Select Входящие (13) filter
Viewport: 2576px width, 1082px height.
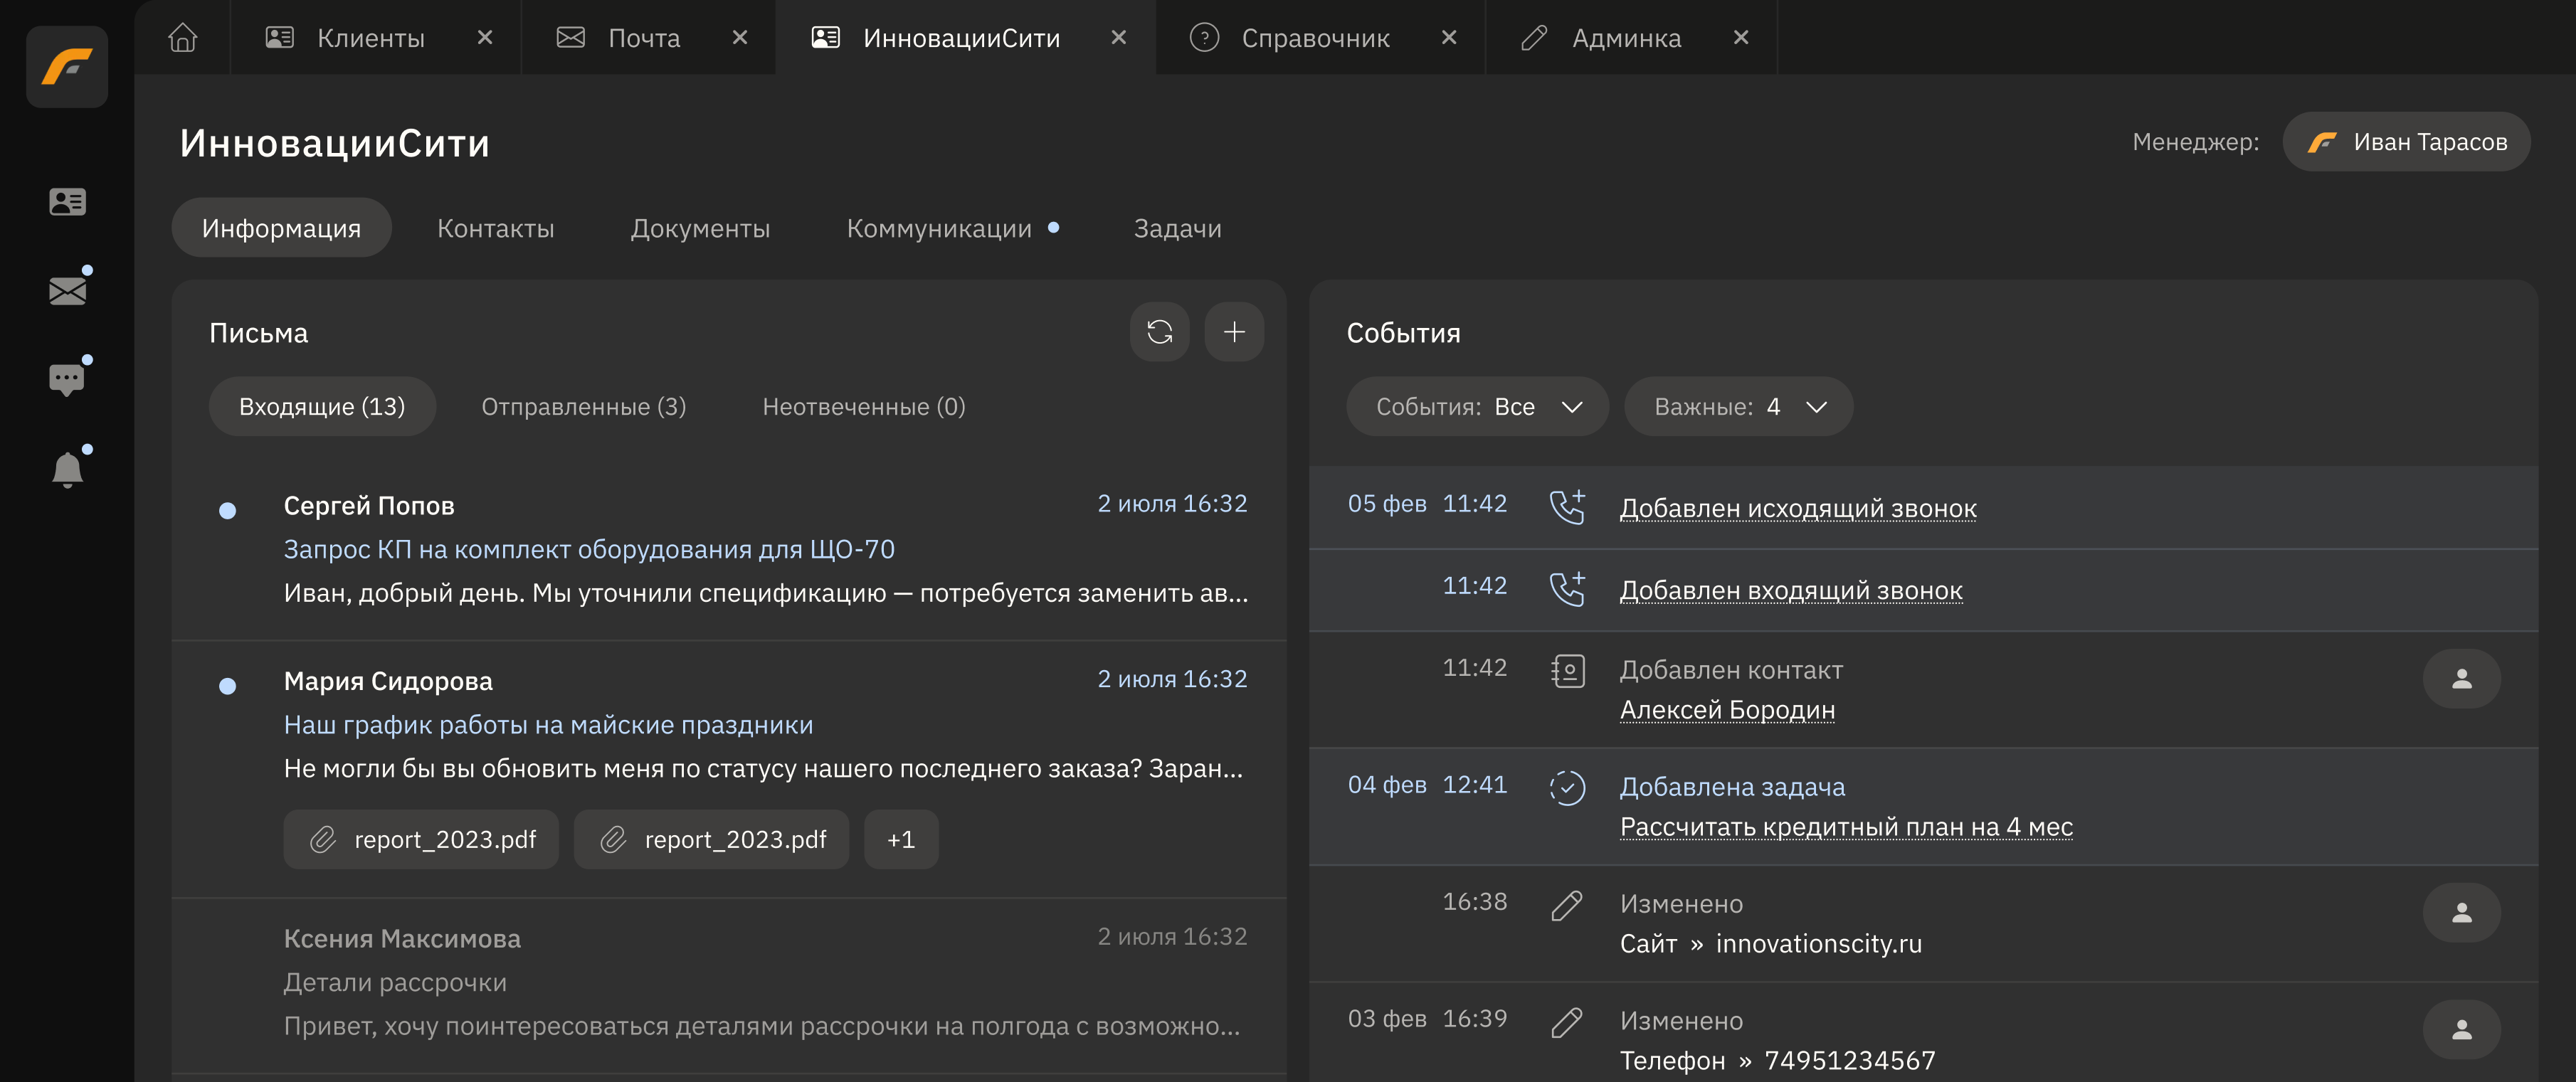pyautogui.click(x=321, y=407)
